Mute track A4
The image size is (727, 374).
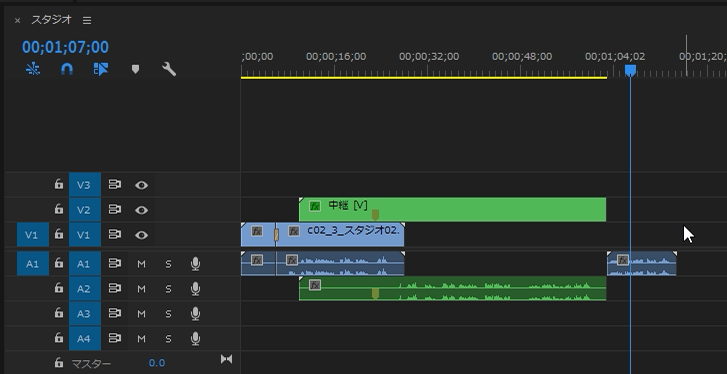tap(141, 339)
